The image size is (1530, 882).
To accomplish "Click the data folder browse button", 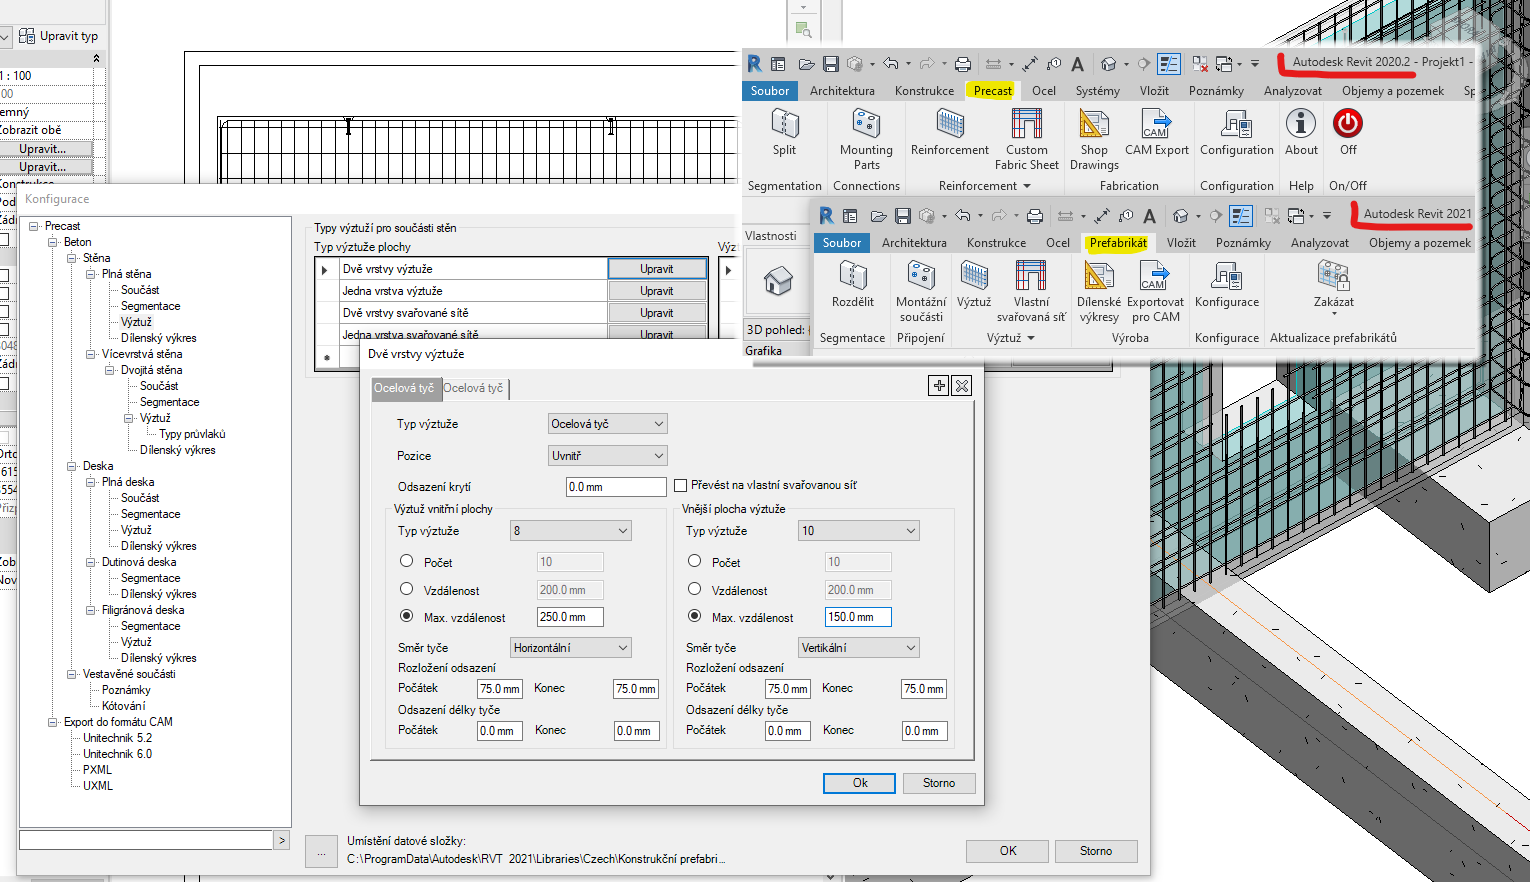I will pos(321,852).
